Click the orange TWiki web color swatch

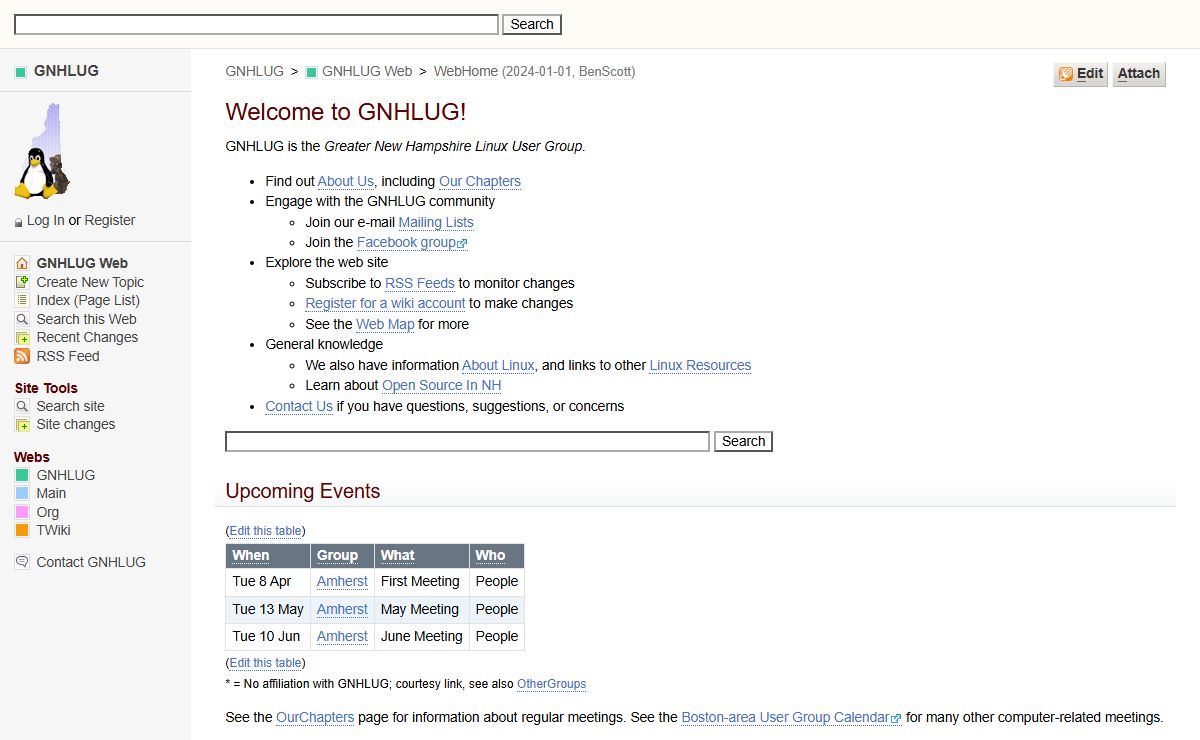pyautogui.click(x=22, y=530)
